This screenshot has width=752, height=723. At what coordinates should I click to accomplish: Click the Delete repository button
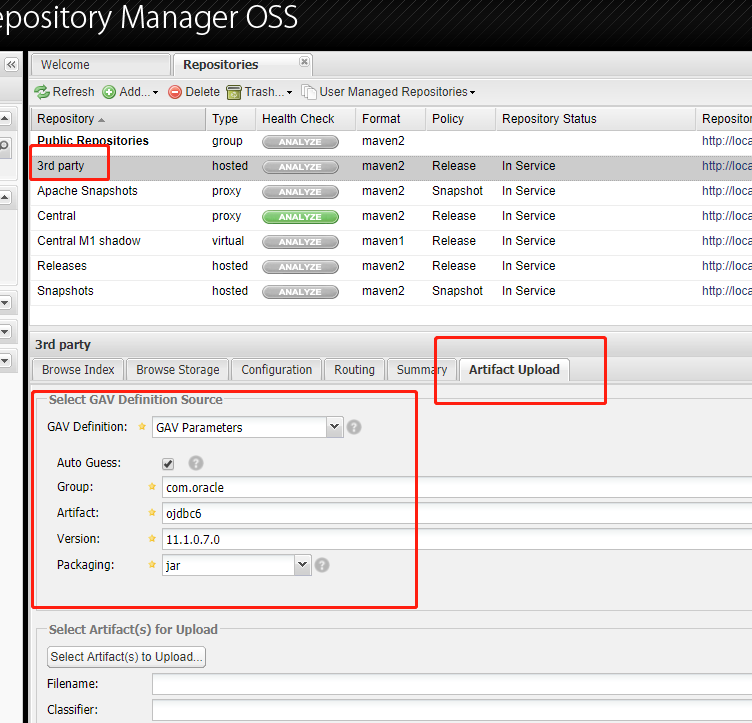[x=194, y=92]
